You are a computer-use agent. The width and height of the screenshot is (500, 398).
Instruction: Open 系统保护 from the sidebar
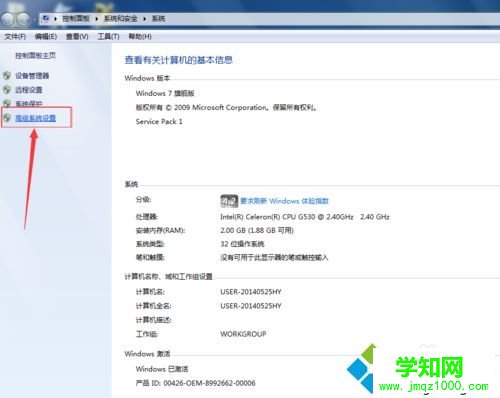point(29,104)
